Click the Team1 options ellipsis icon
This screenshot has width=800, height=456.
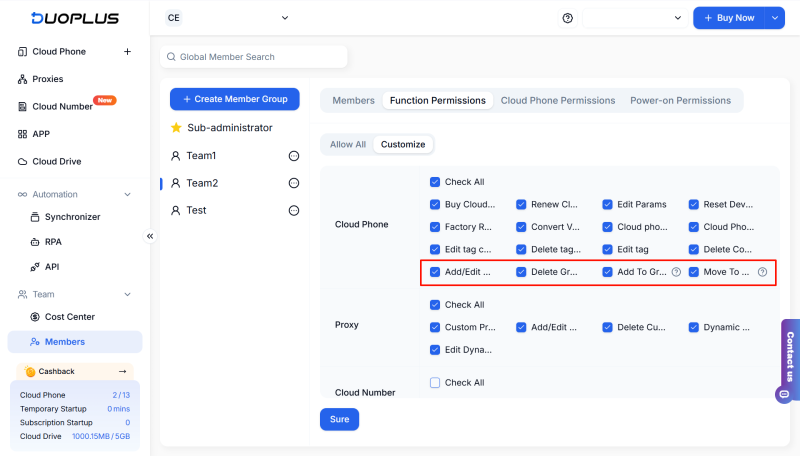[294, 156]
